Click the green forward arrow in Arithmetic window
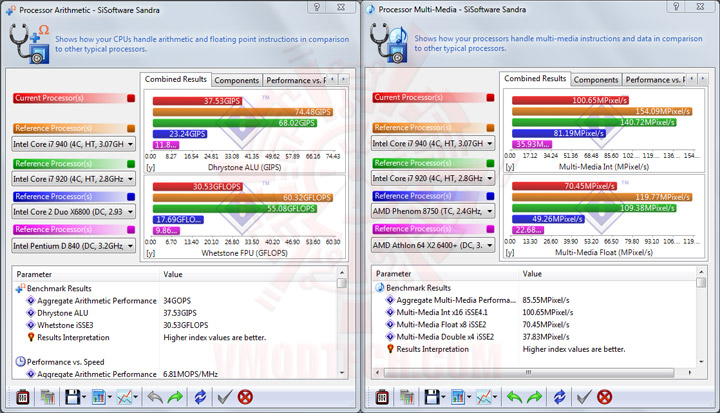The image size is (720, 413). point(175,397)
